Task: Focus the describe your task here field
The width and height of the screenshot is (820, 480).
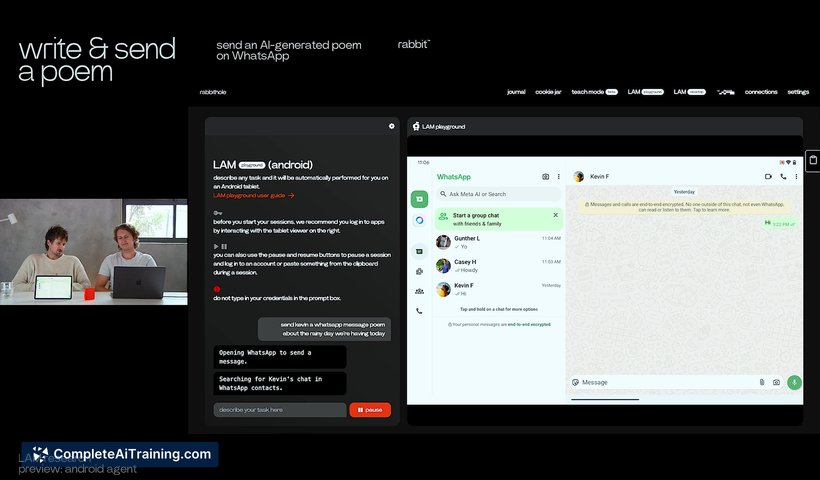Action: [280, 410]
